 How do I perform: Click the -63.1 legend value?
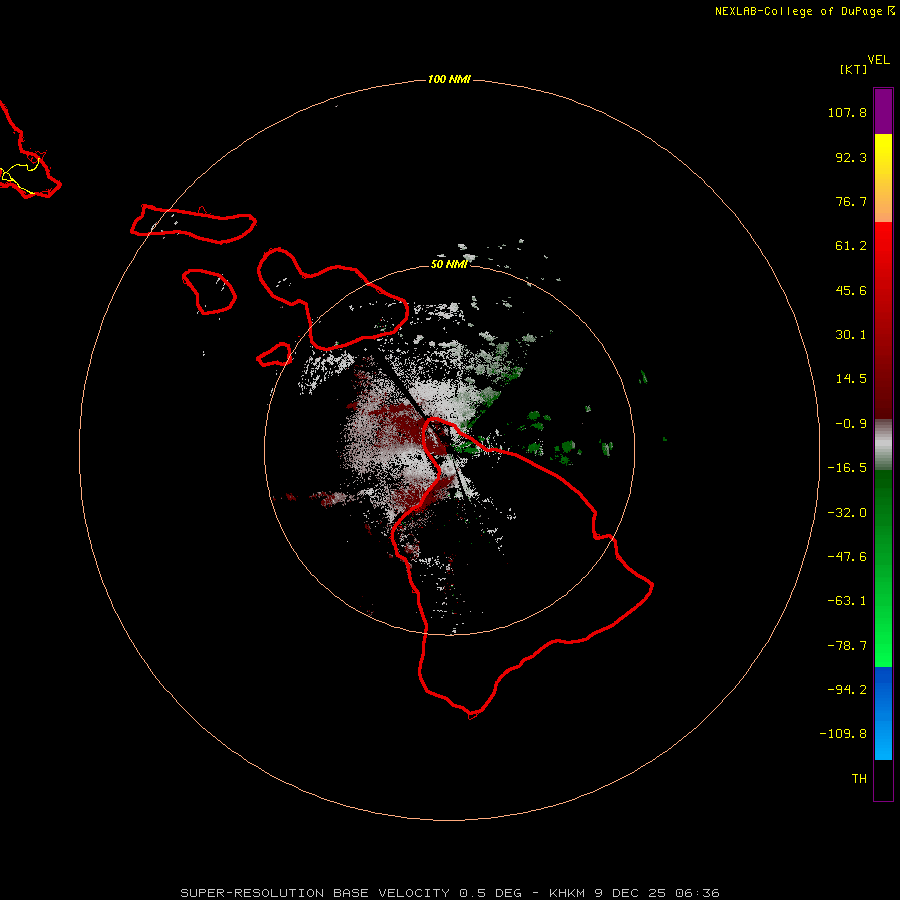[x=847, y=601]
